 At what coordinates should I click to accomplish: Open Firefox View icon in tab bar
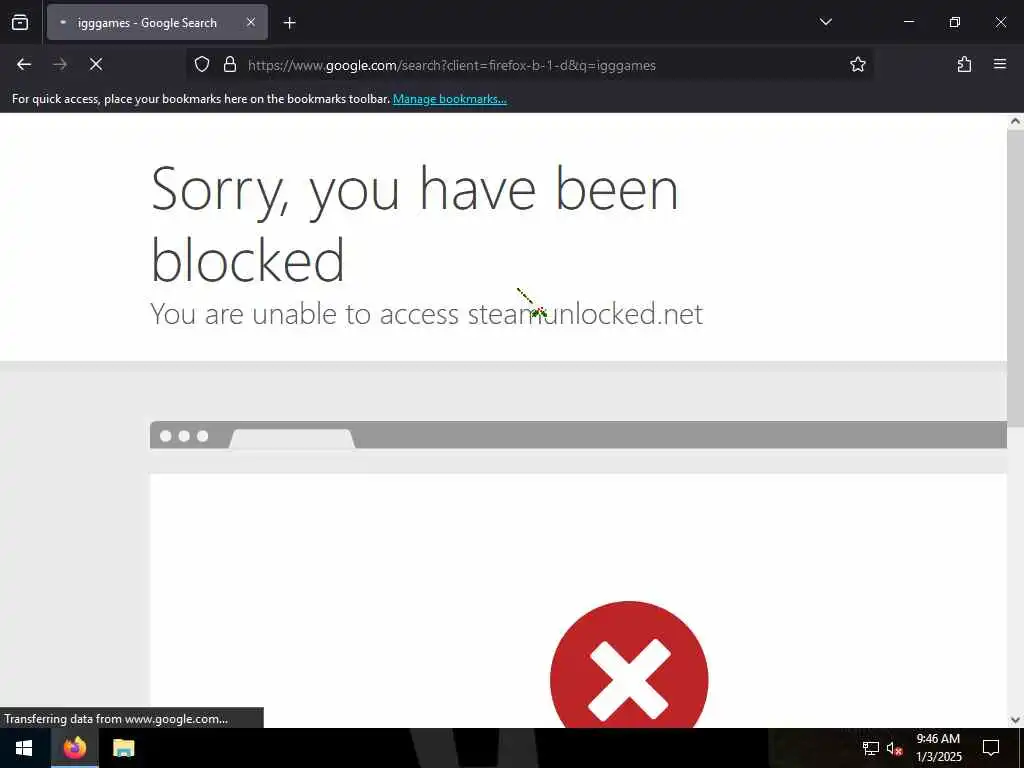click(x=20, y=23)
